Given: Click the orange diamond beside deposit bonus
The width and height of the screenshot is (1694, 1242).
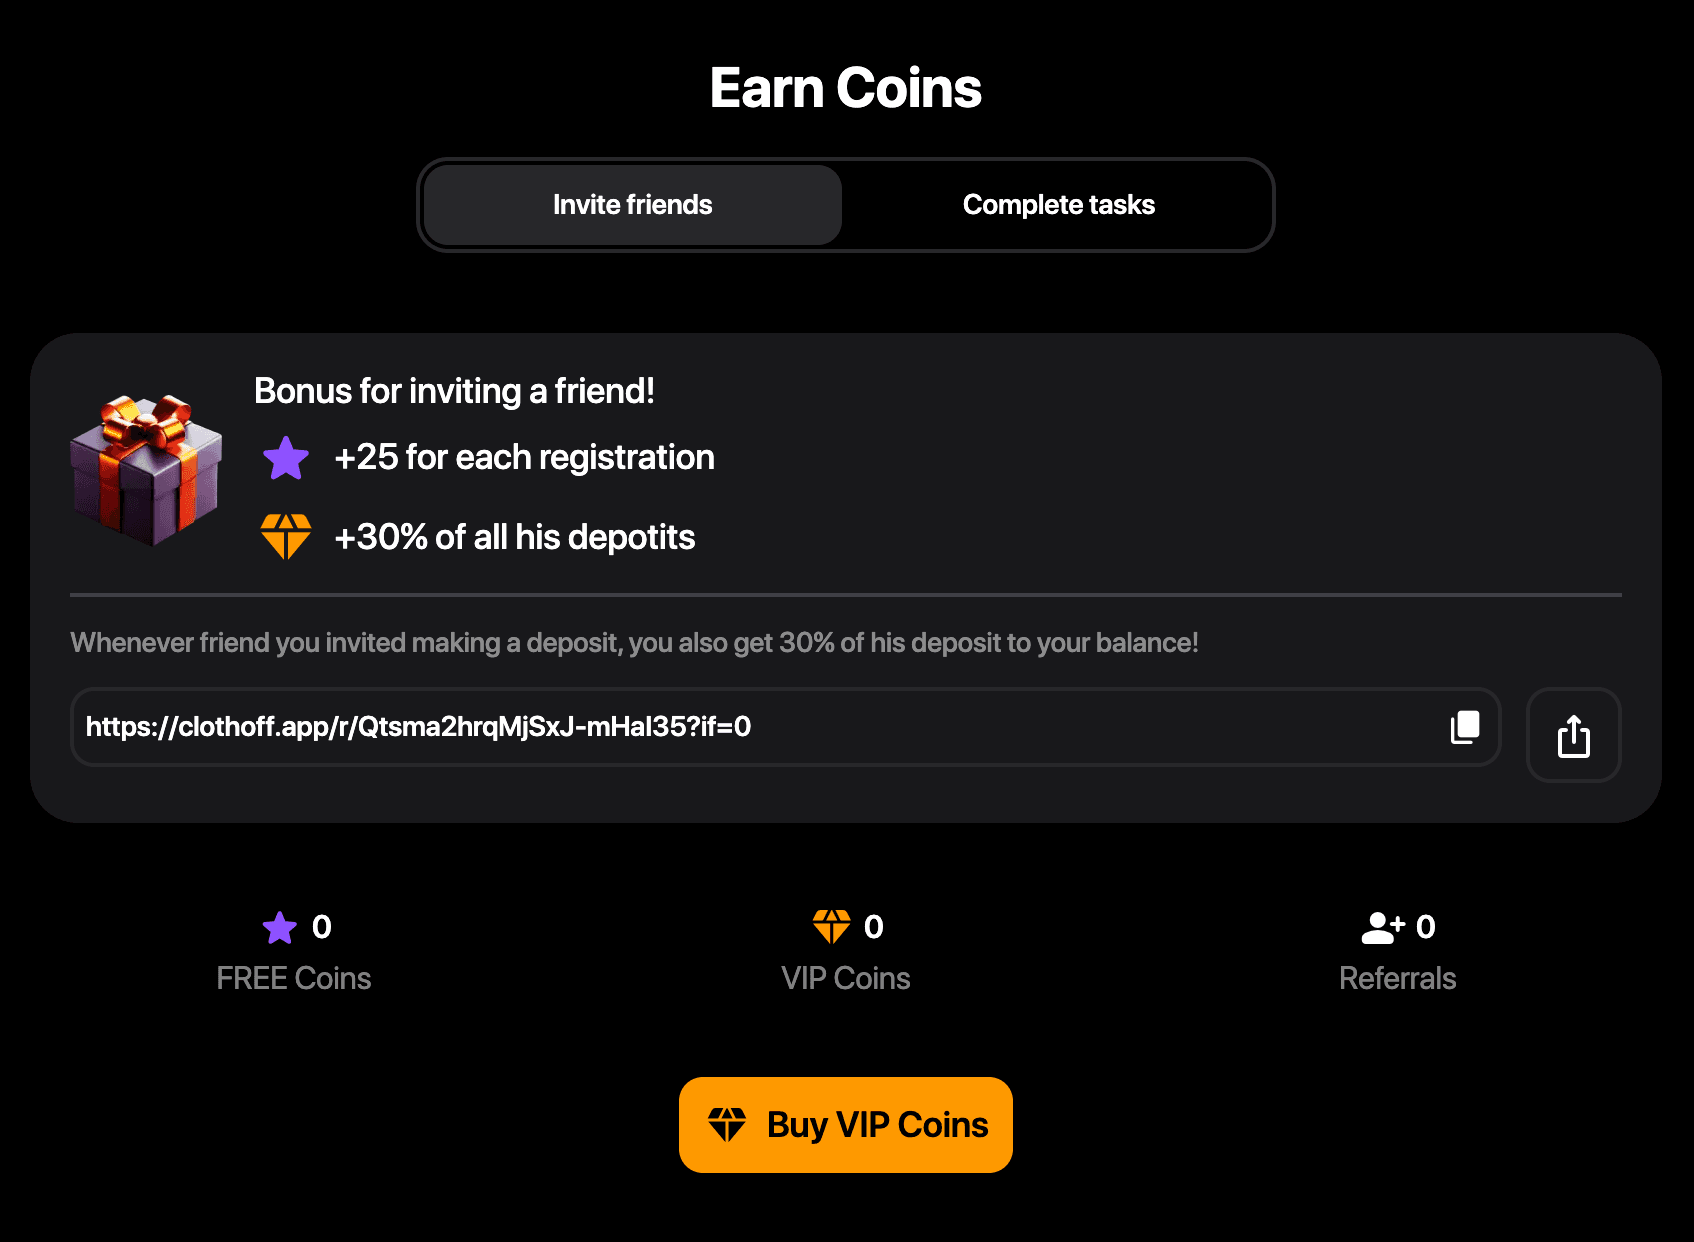Looking at the screenshot, I should coord(286,537).
